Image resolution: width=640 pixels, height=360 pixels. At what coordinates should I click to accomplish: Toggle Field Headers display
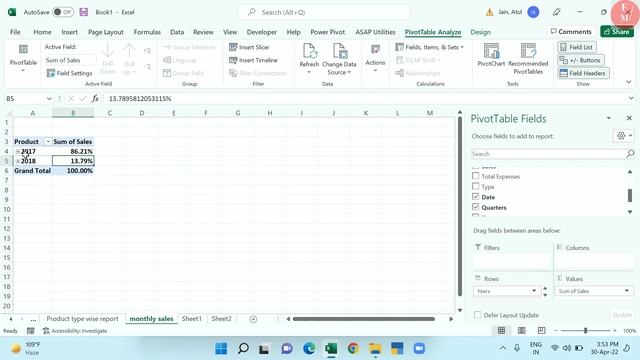click(582, 73)
